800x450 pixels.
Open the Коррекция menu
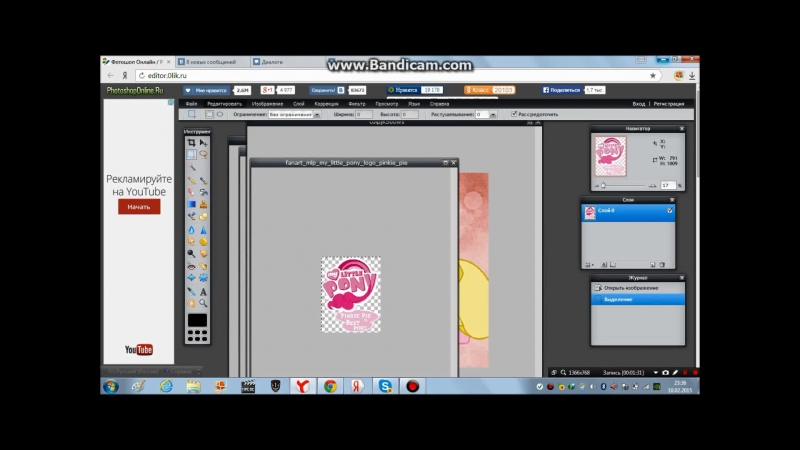pos(327,104)
